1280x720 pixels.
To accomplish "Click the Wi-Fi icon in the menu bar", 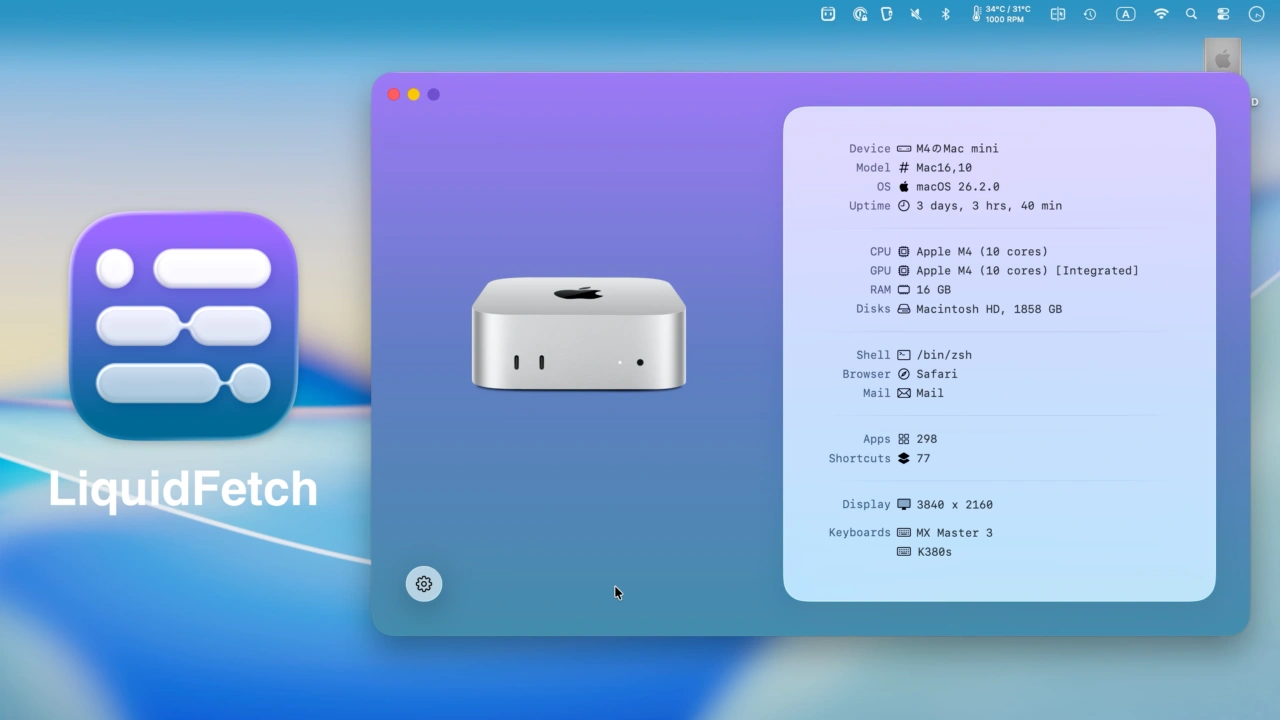I will [x=1160, y=14].
